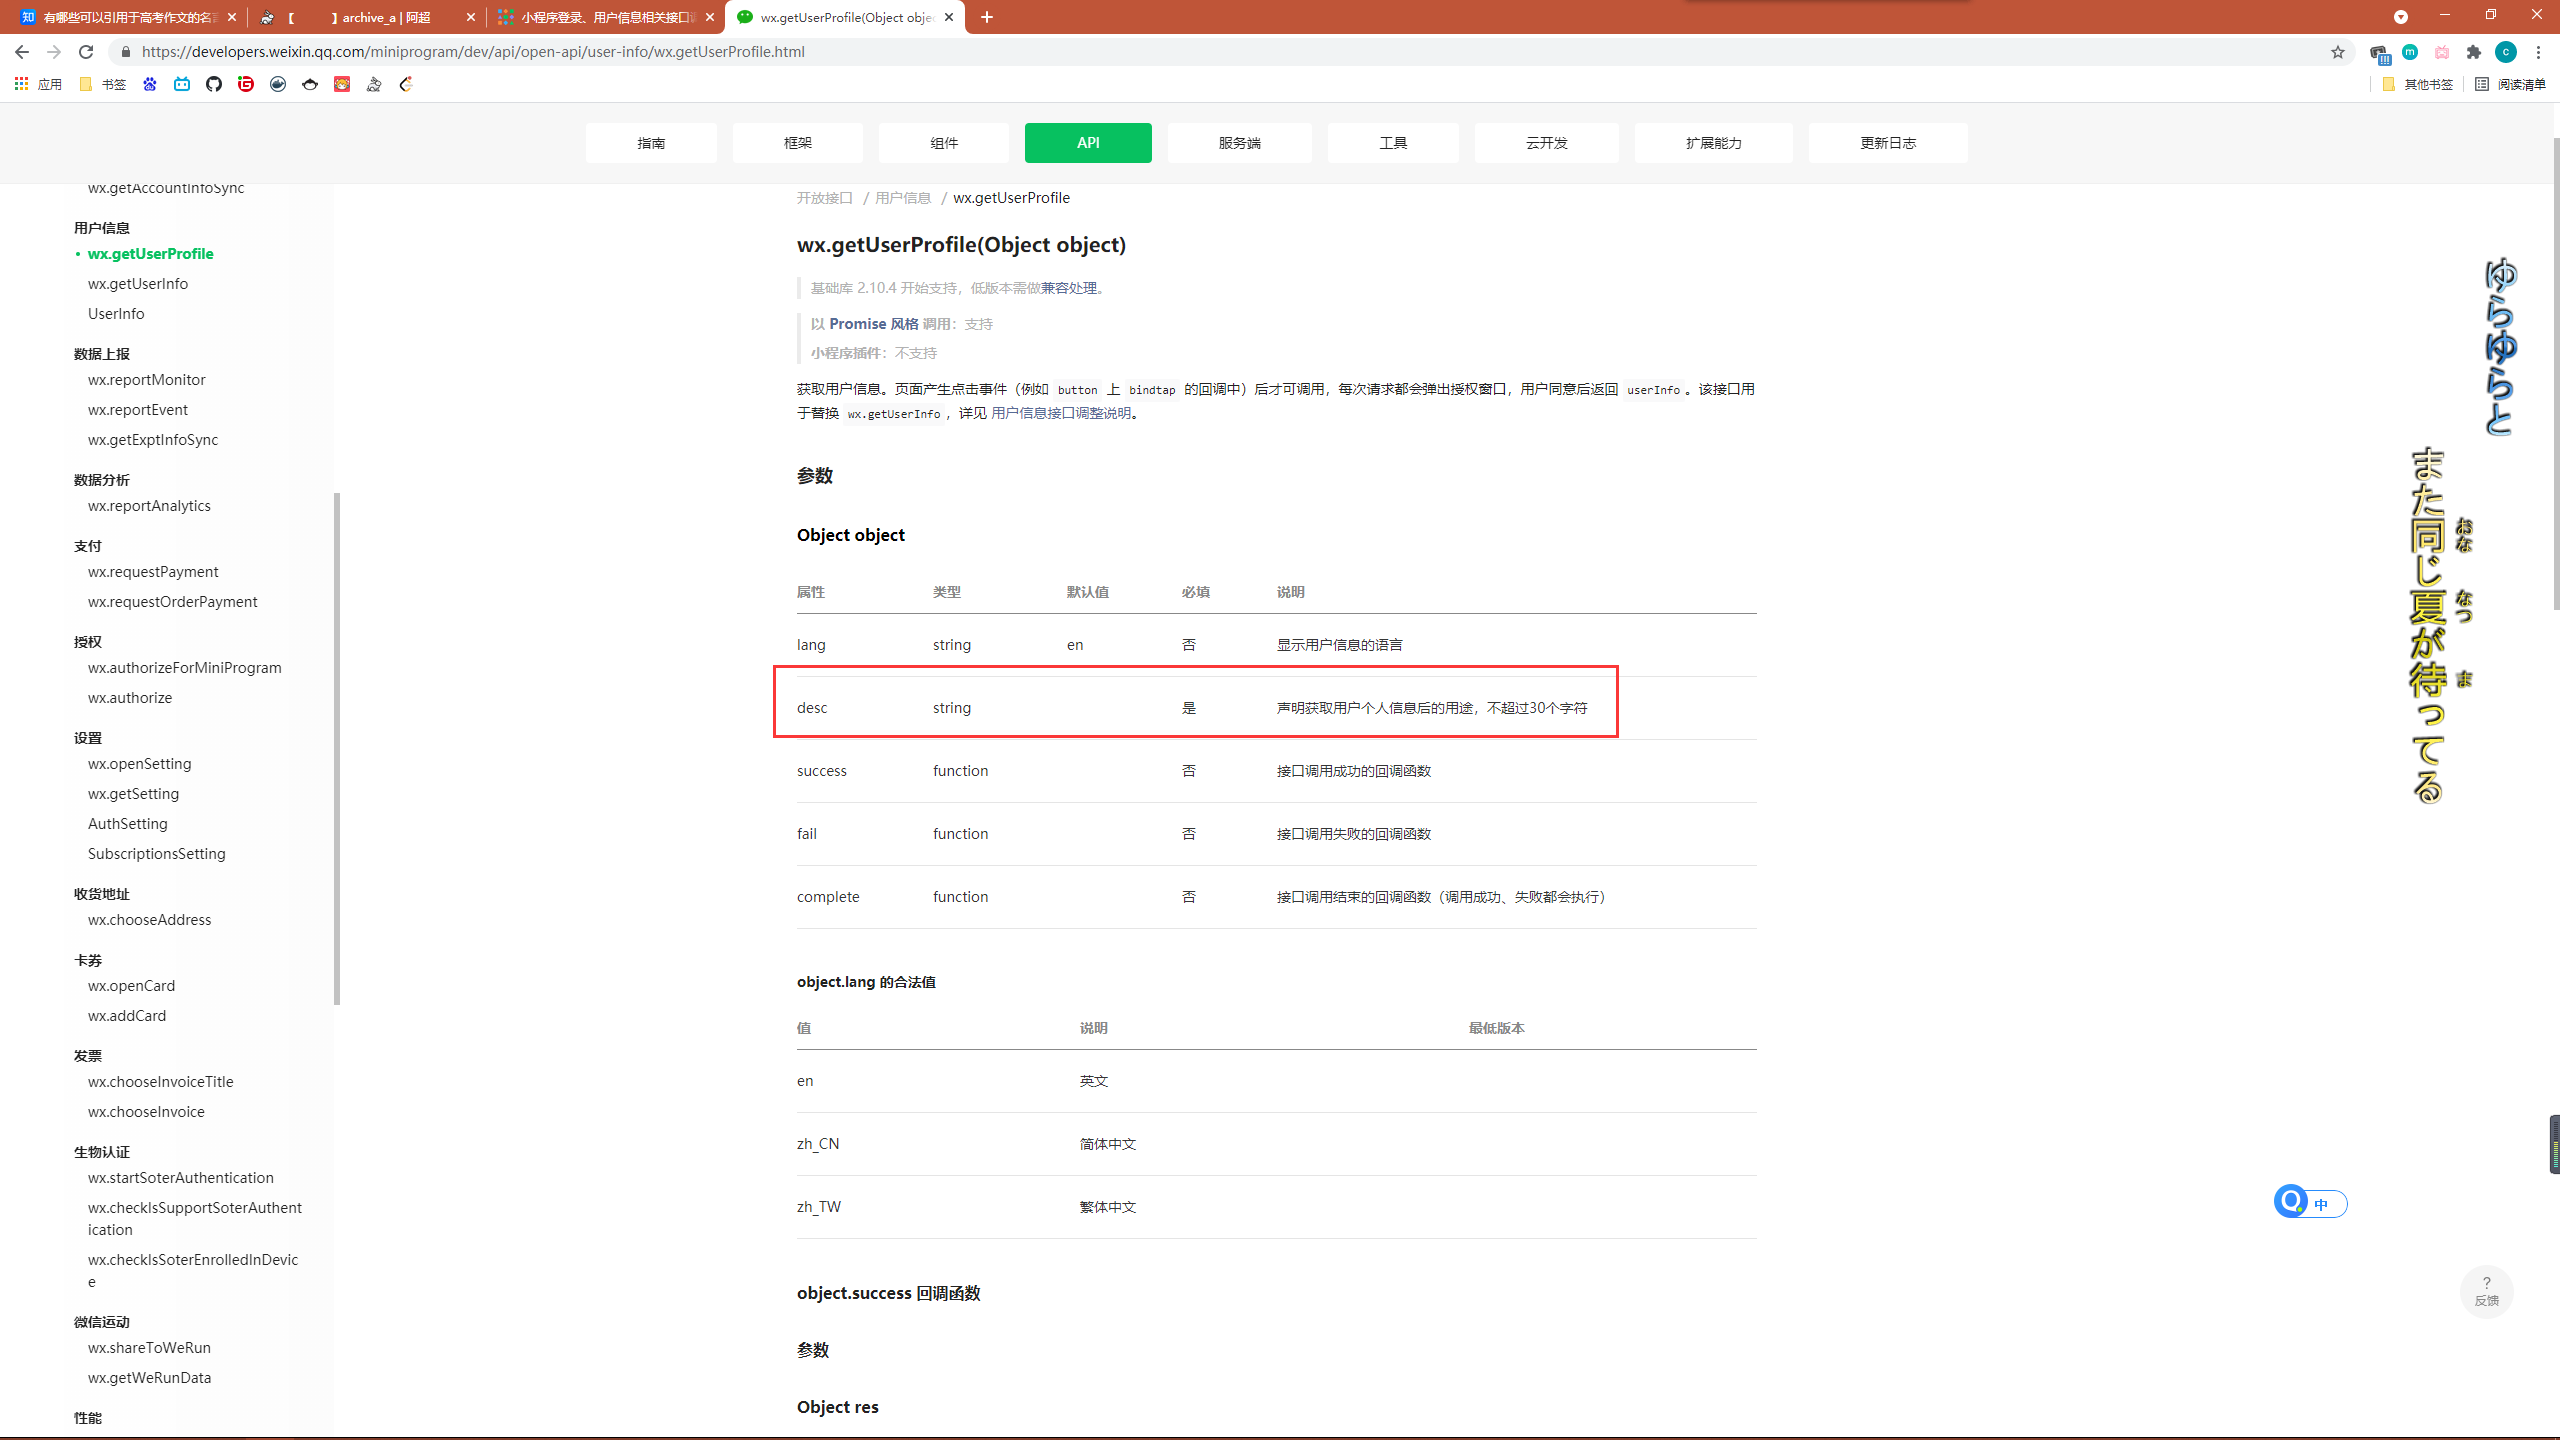The width and height of the screenshot is (2560, 1440).
Task: Switch to the 服务端 navigation tab
Action: click(1239, 143)
